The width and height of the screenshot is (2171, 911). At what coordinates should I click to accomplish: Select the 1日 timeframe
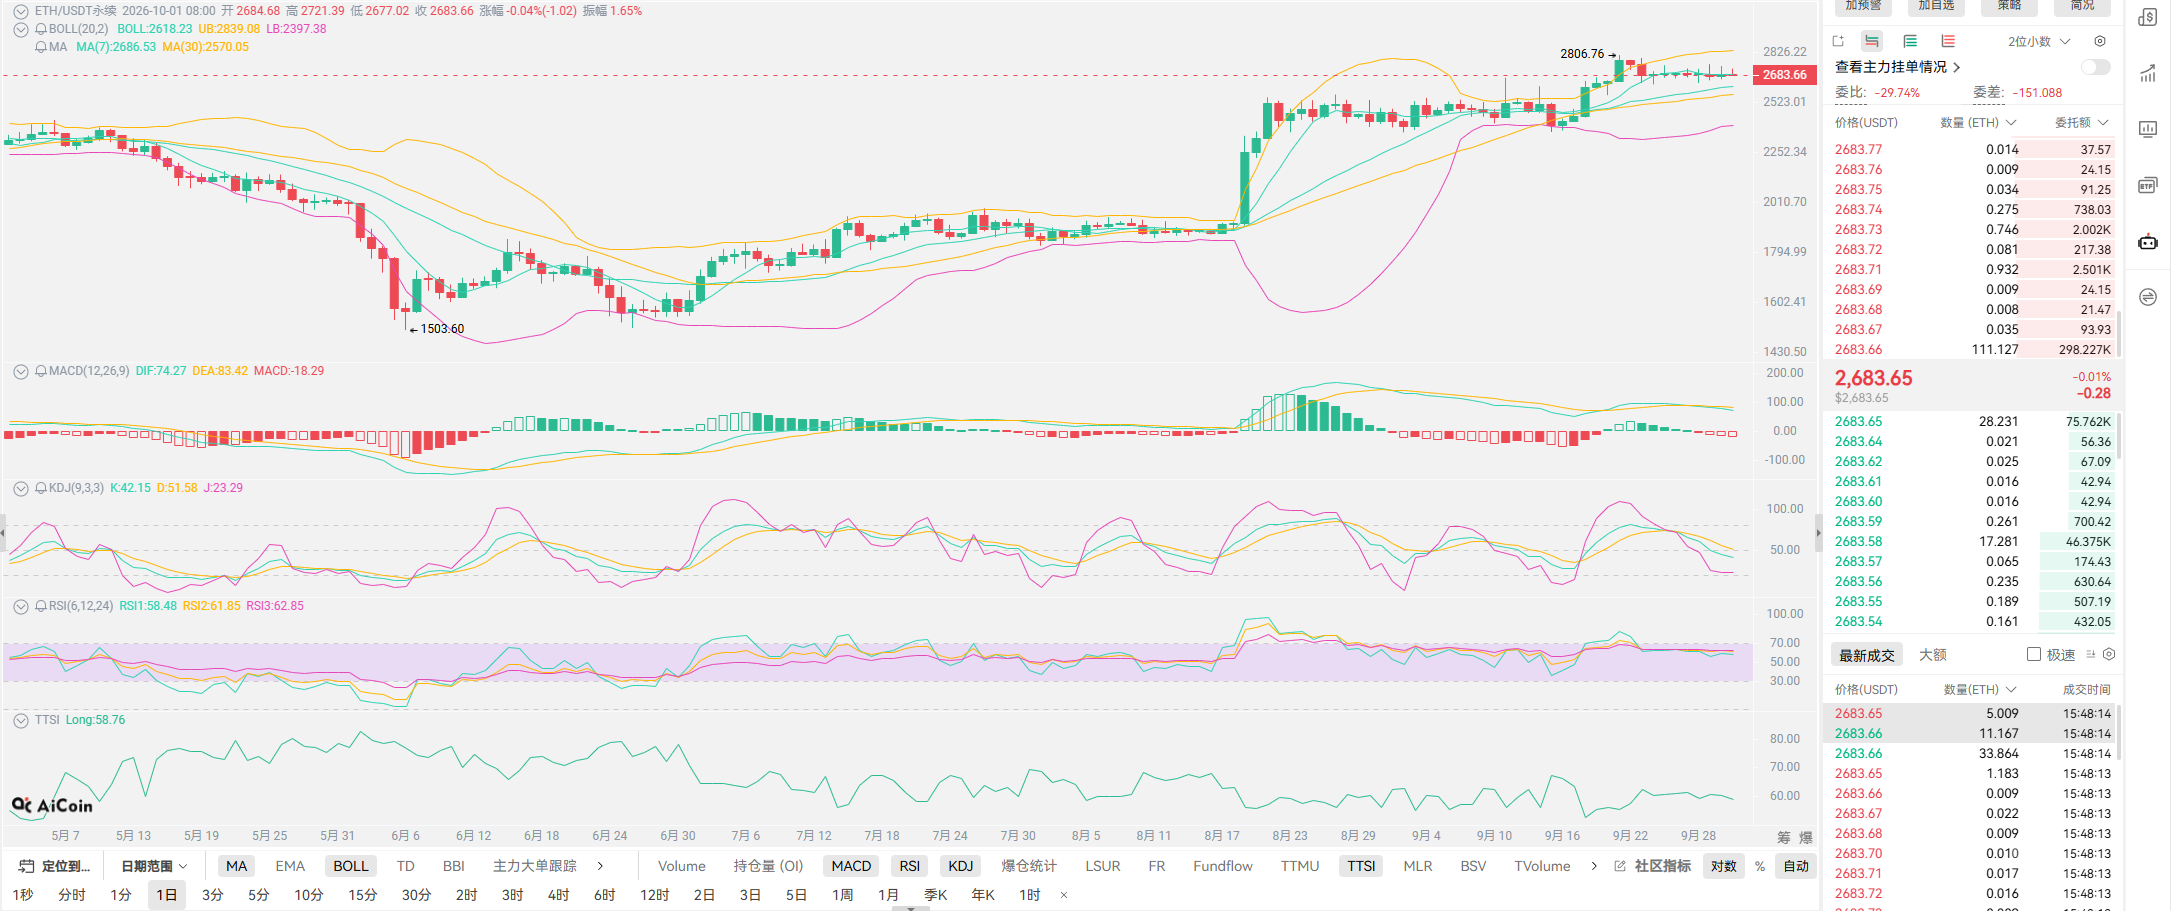(x=167, y=895)
